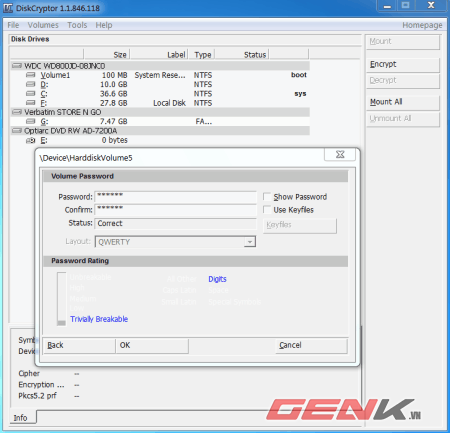Select the C: volume label
This screenshot has height=433, width=450.
(x=44, y=94)
